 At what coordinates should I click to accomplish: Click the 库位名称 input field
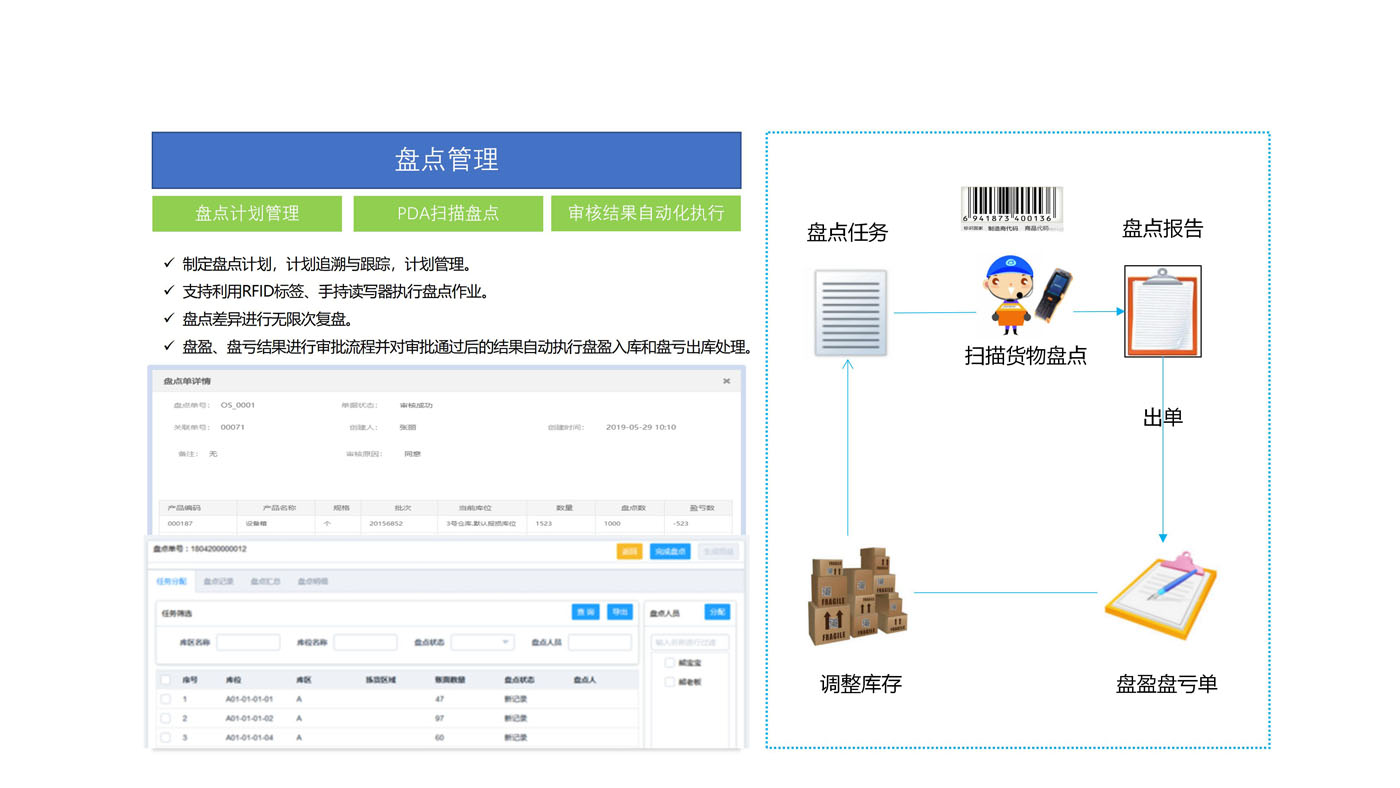tap(365, 642)
